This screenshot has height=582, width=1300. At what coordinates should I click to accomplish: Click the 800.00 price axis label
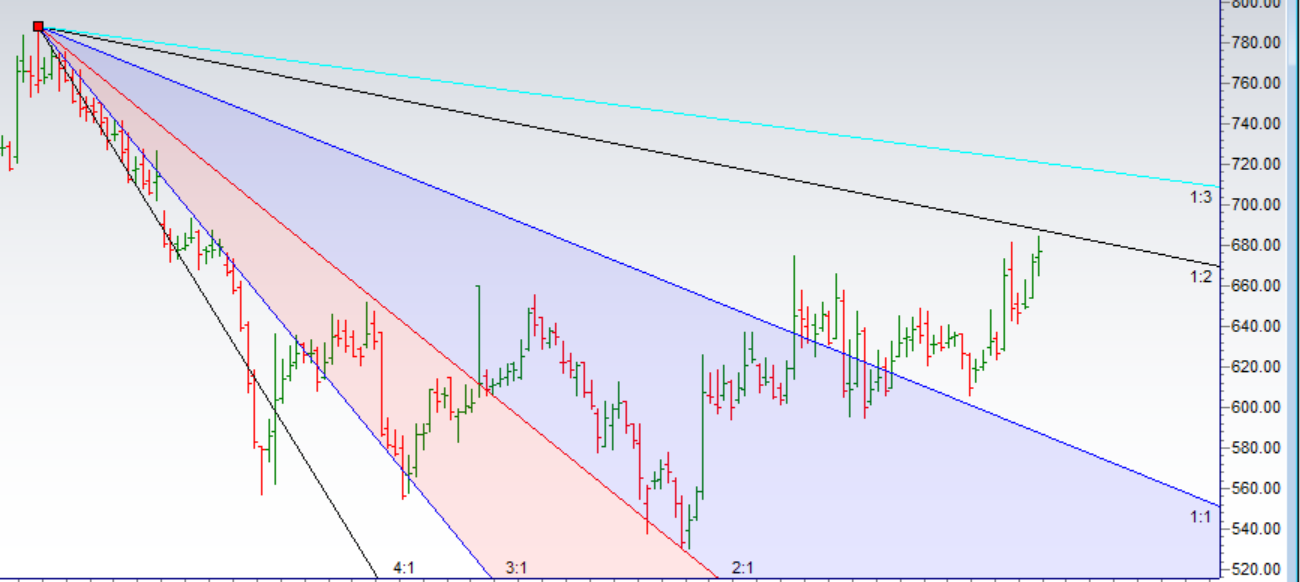coord(1257,4)
